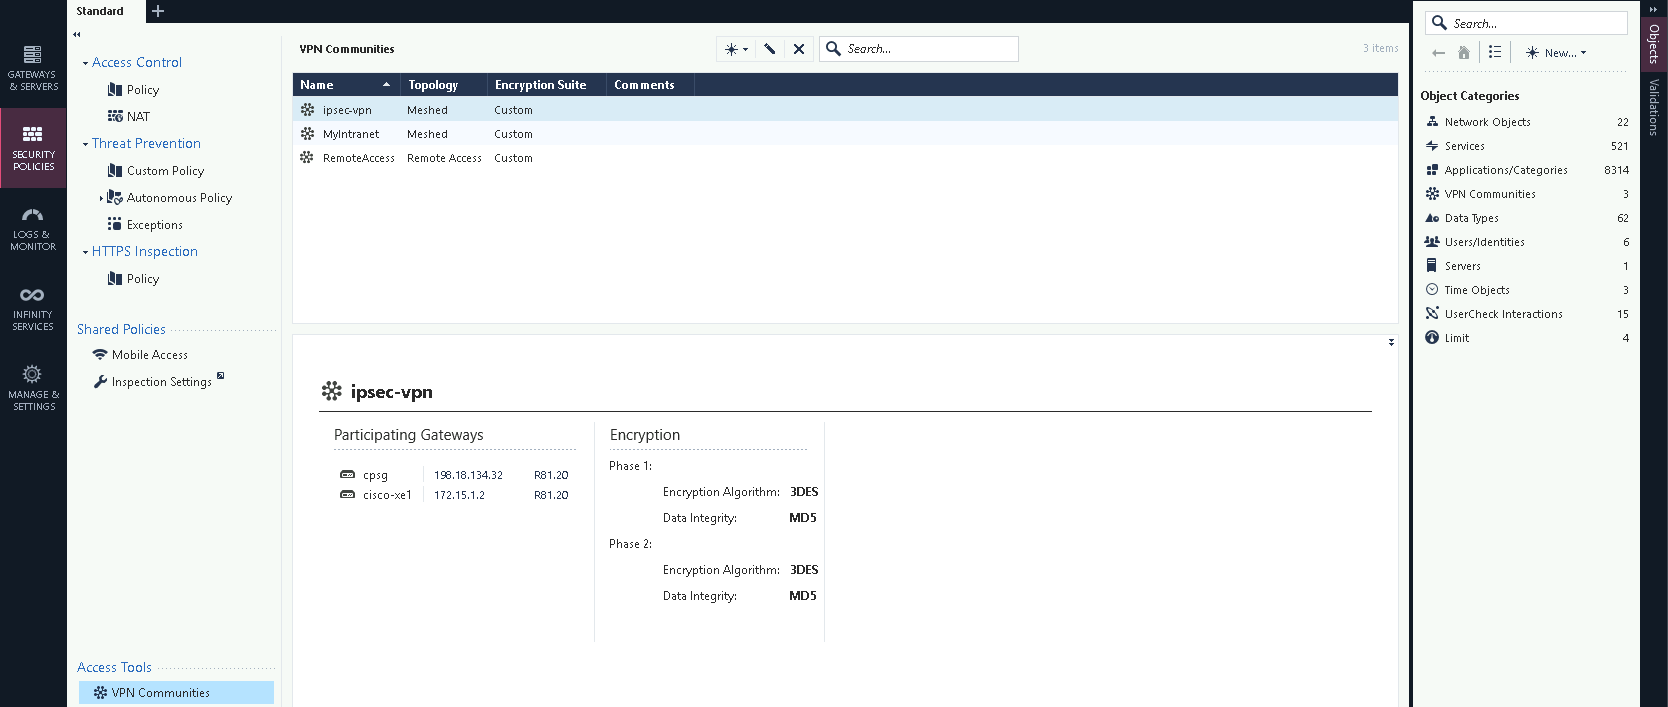Collapse the Threat Prevention section

pyautogui.click(x=85, y=144)
